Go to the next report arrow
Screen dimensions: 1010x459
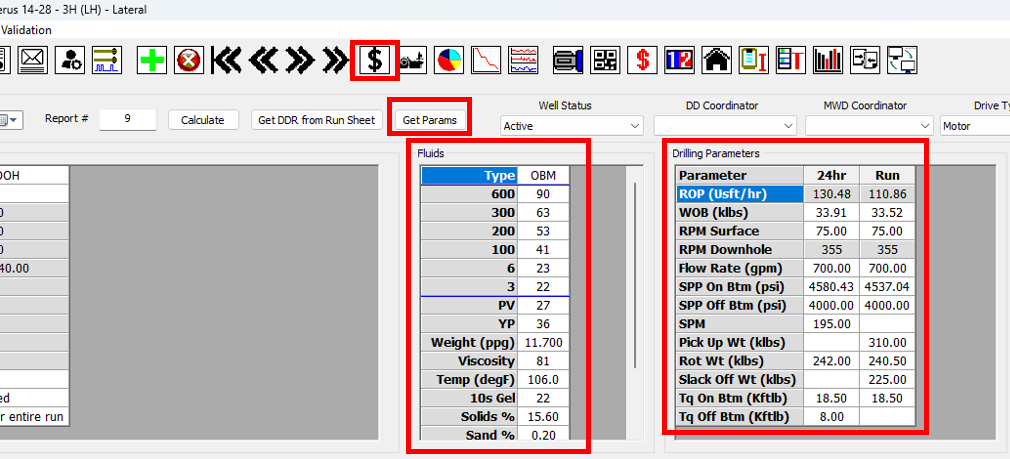[299, 60]
